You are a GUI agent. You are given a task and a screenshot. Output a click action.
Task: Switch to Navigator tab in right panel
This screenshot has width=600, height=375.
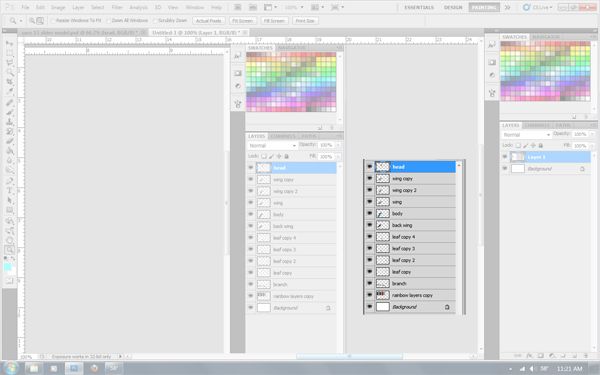[x=546, y=37]
